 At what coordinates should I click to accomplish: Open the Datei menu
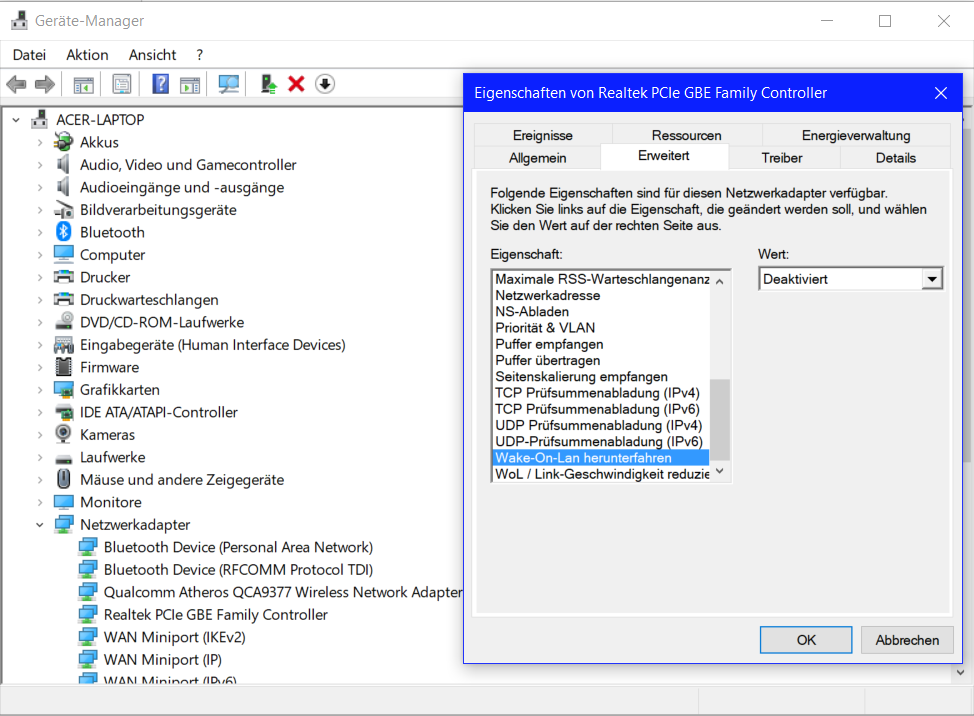point(29,55)
